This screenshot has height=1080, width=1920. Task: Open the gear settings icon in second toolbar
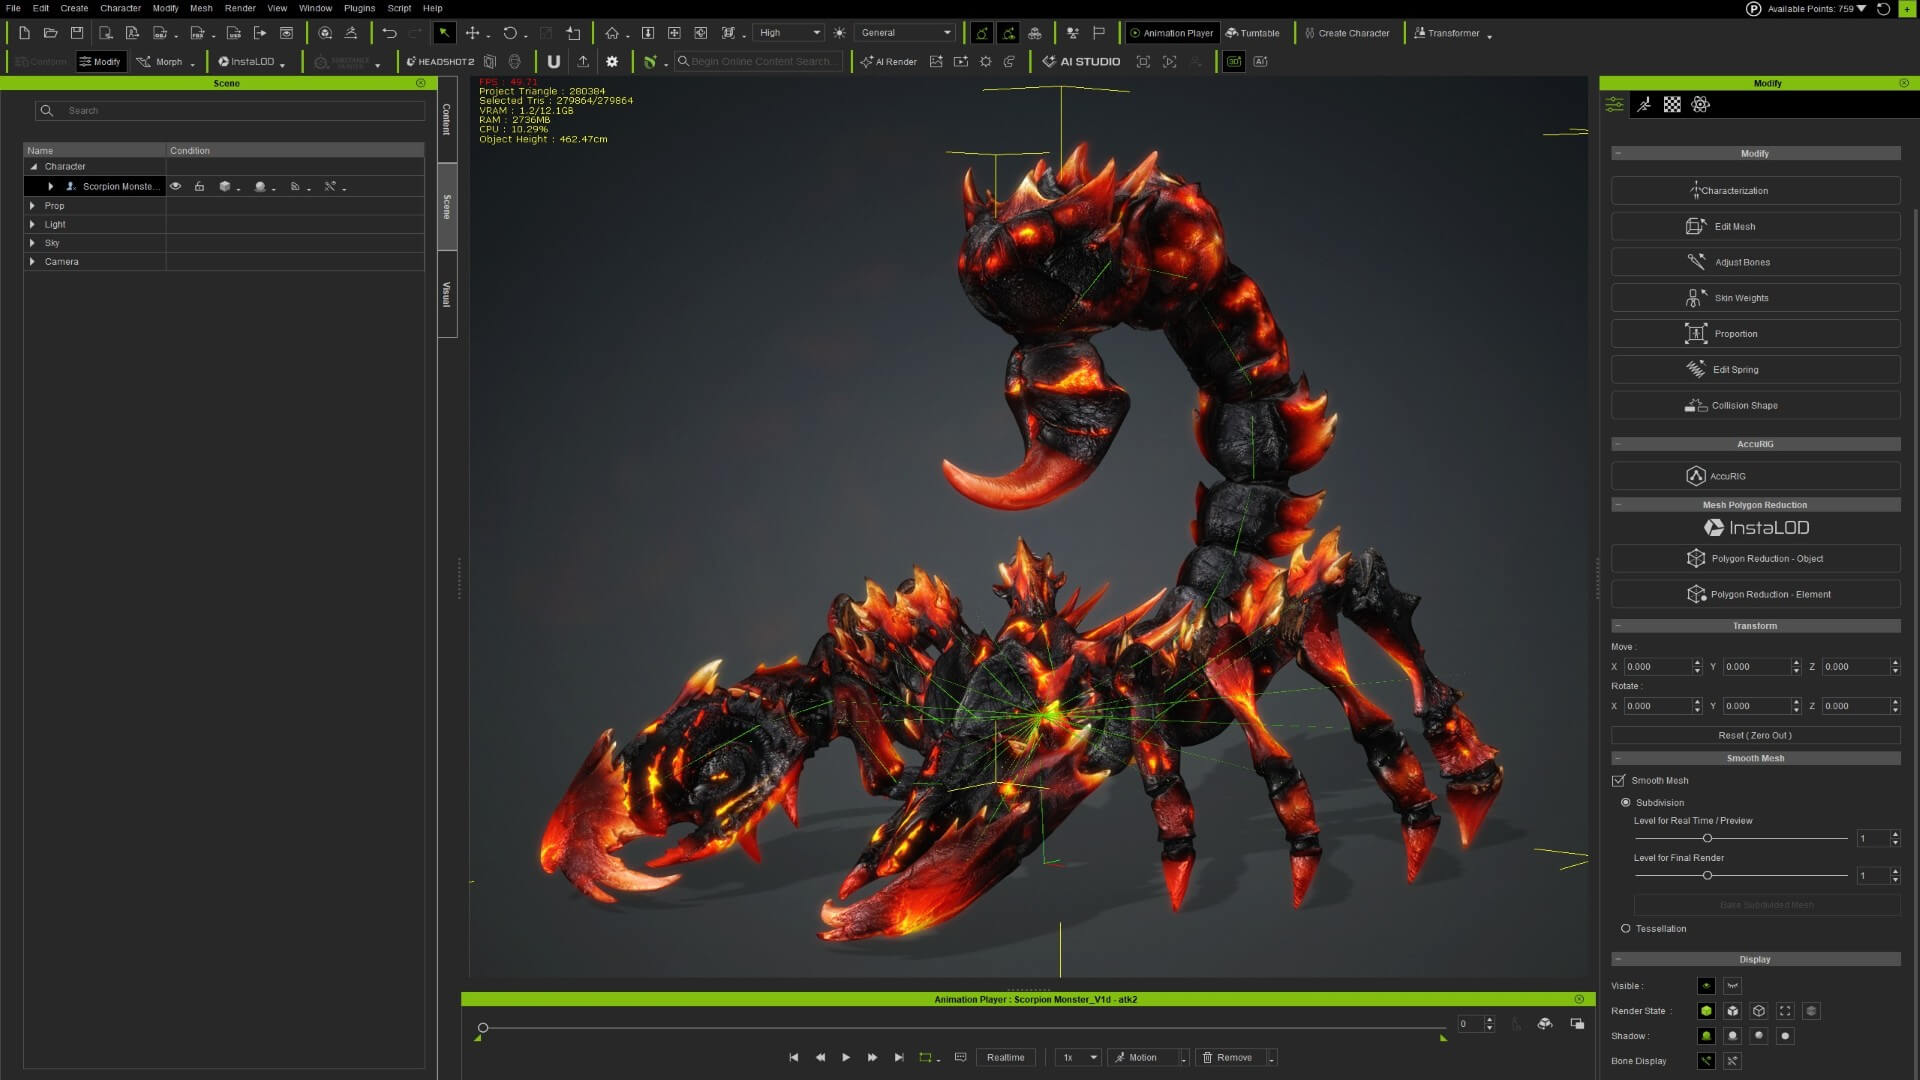coord(612,62)
